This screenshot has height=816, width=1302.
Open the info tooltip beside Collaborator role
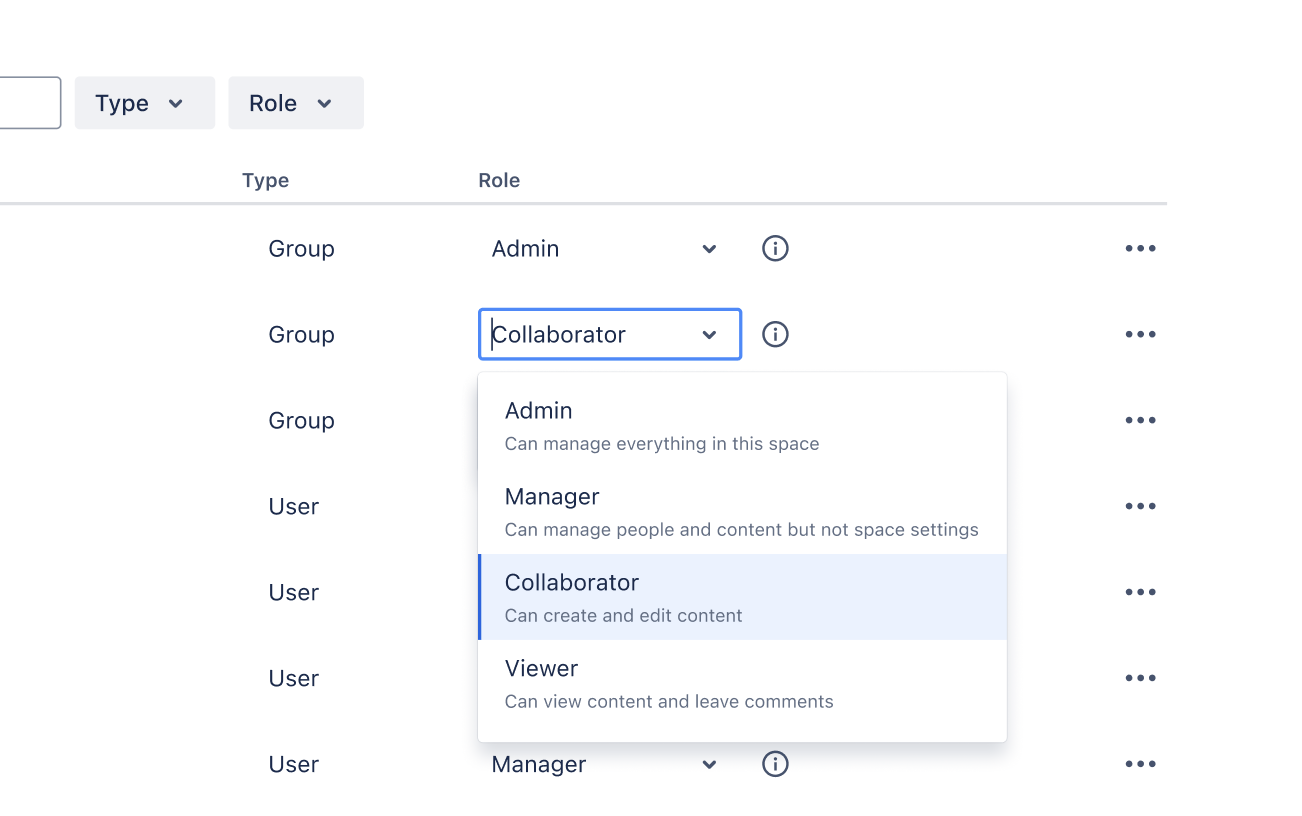[x=775, y=334]
